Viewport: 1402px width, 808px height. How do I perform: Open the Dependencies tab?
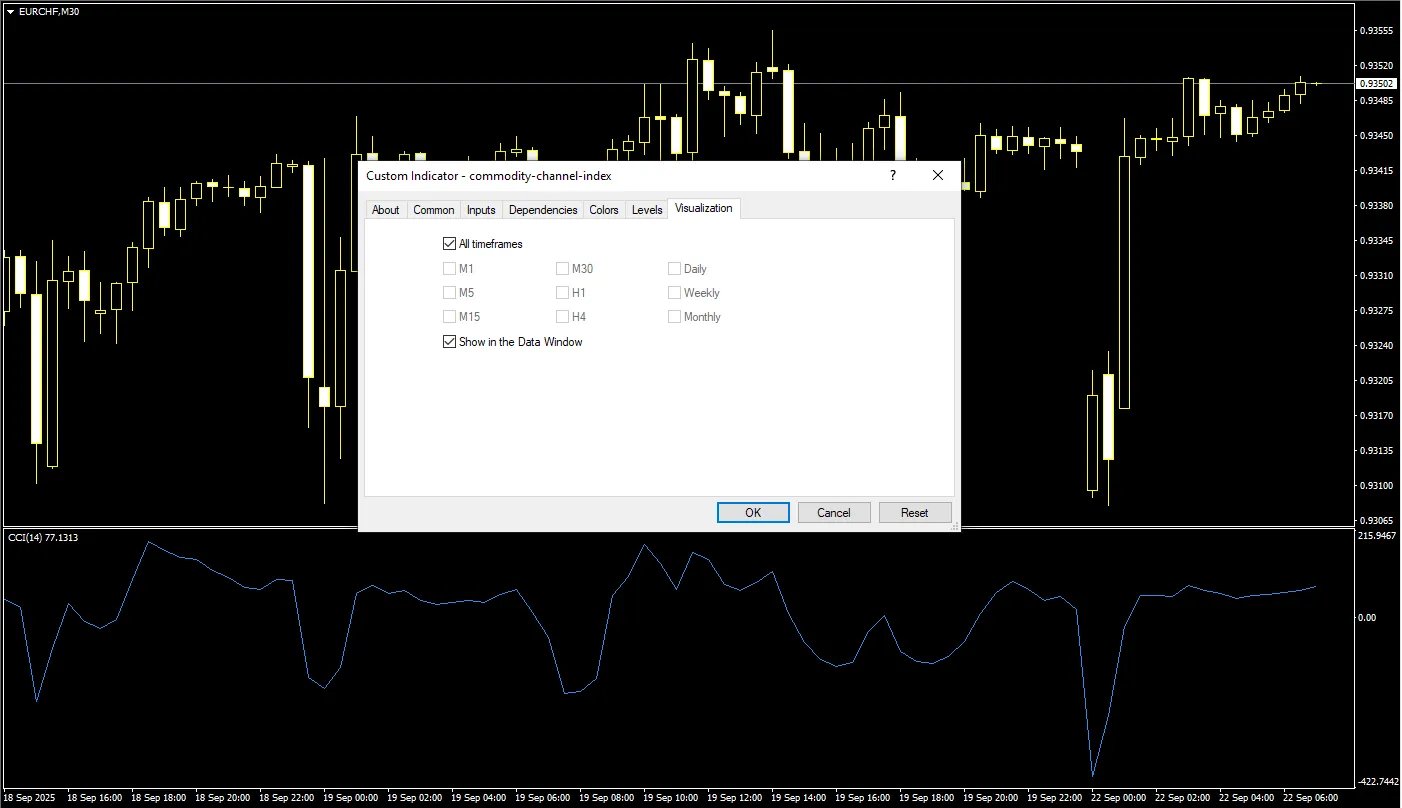(543, 210)
